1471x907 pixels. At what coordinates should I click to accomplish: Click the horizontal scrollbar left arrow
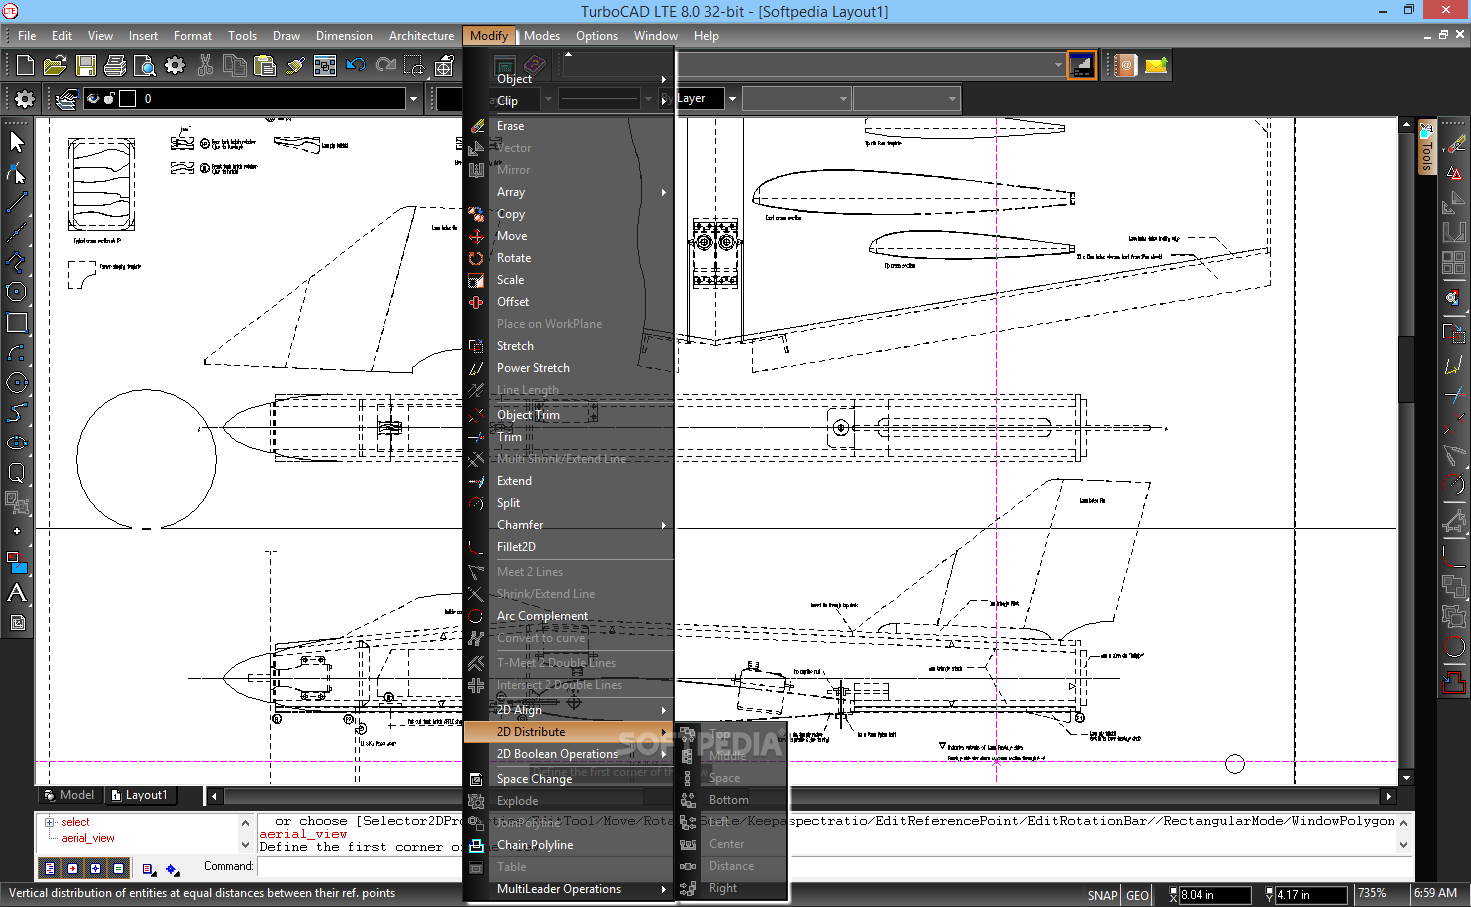coord(213,796)
